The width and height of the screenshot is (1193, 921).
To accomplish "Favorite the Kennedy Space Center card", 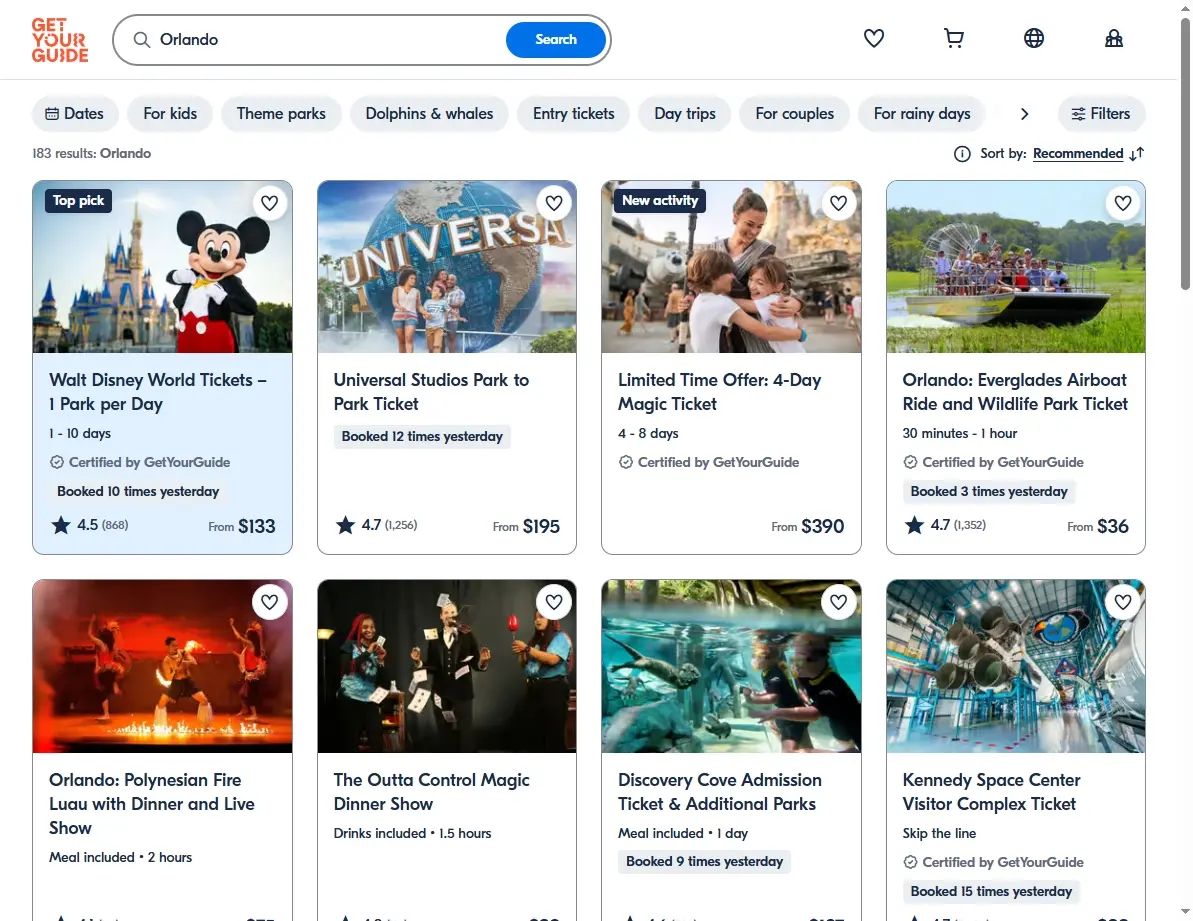I will [x=1123, y=602].
